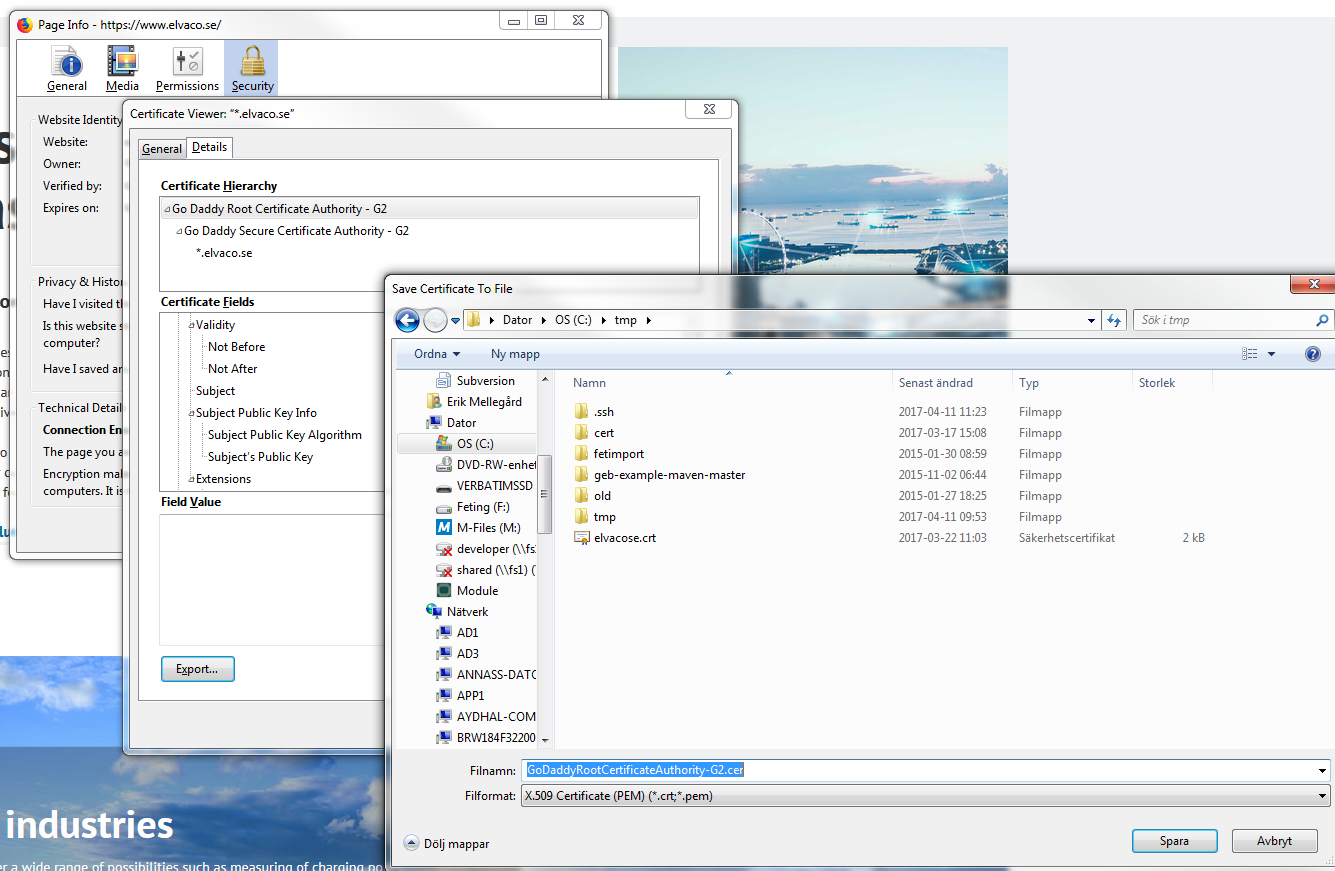Click the Export... button

tap(197, 669)
